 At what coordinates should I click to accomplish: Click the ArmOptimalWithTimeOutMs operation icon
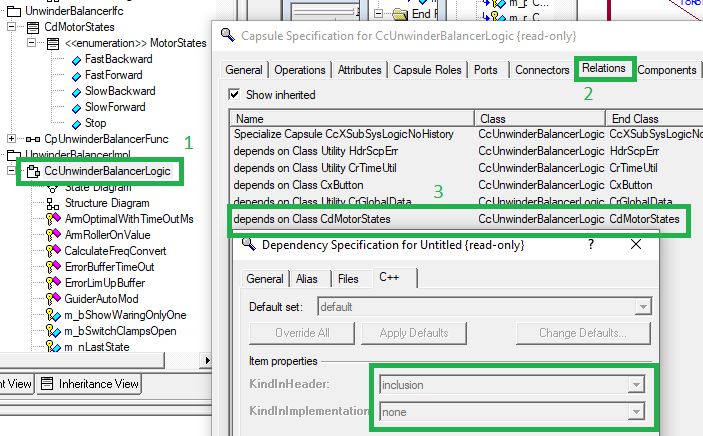(x=53, y=219)
